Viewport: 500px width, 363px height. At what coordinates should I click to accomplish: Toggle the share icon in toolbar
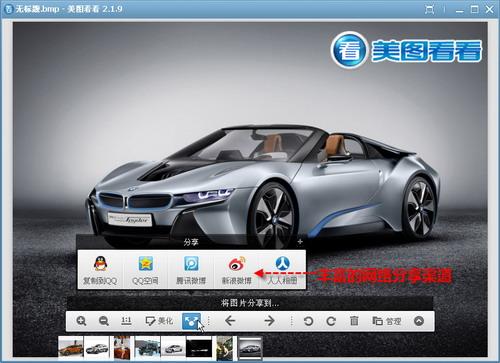coord(191,321)
